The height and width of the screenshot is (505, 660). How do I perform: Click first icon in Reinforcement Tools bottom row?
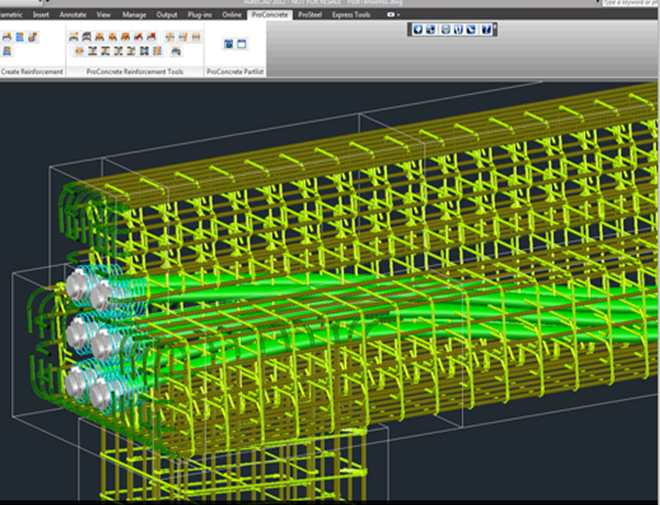80,51
